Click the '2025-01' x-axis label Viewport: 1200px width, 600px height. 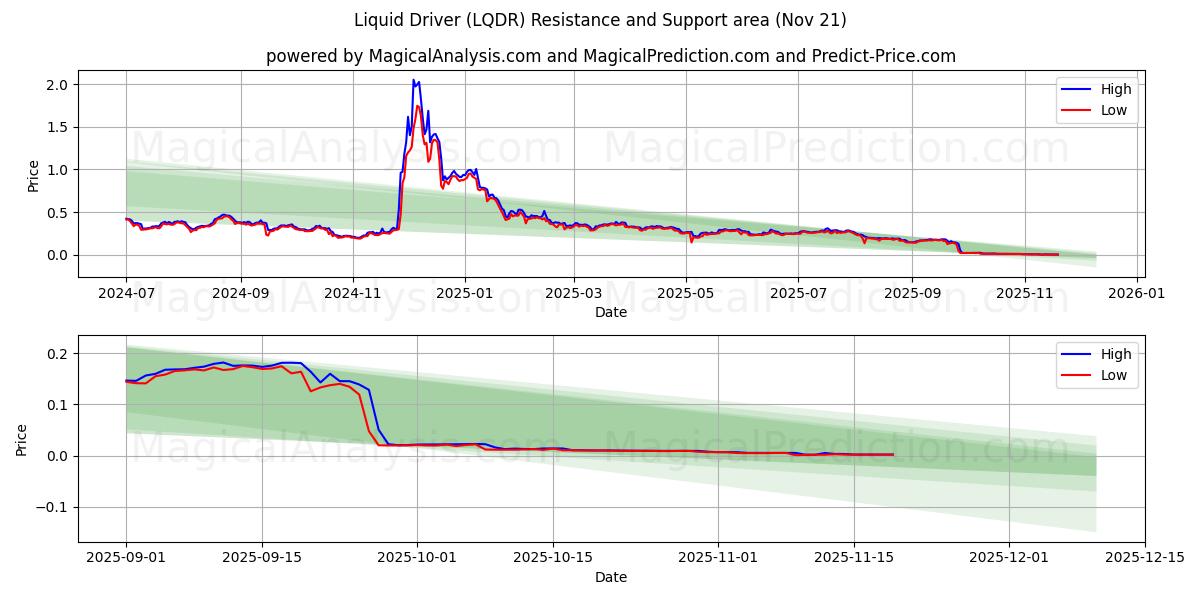[x=465, y=294]
